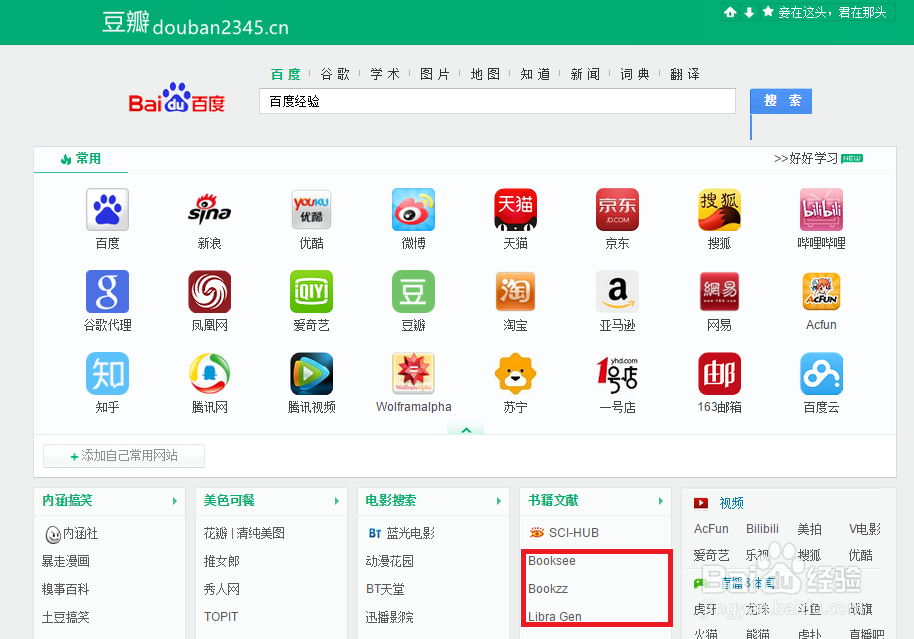The width and height of the screenshot is (914, 639).
Task: Expand the 书籍文献 category arrow
Action: (x=660, y=501)
